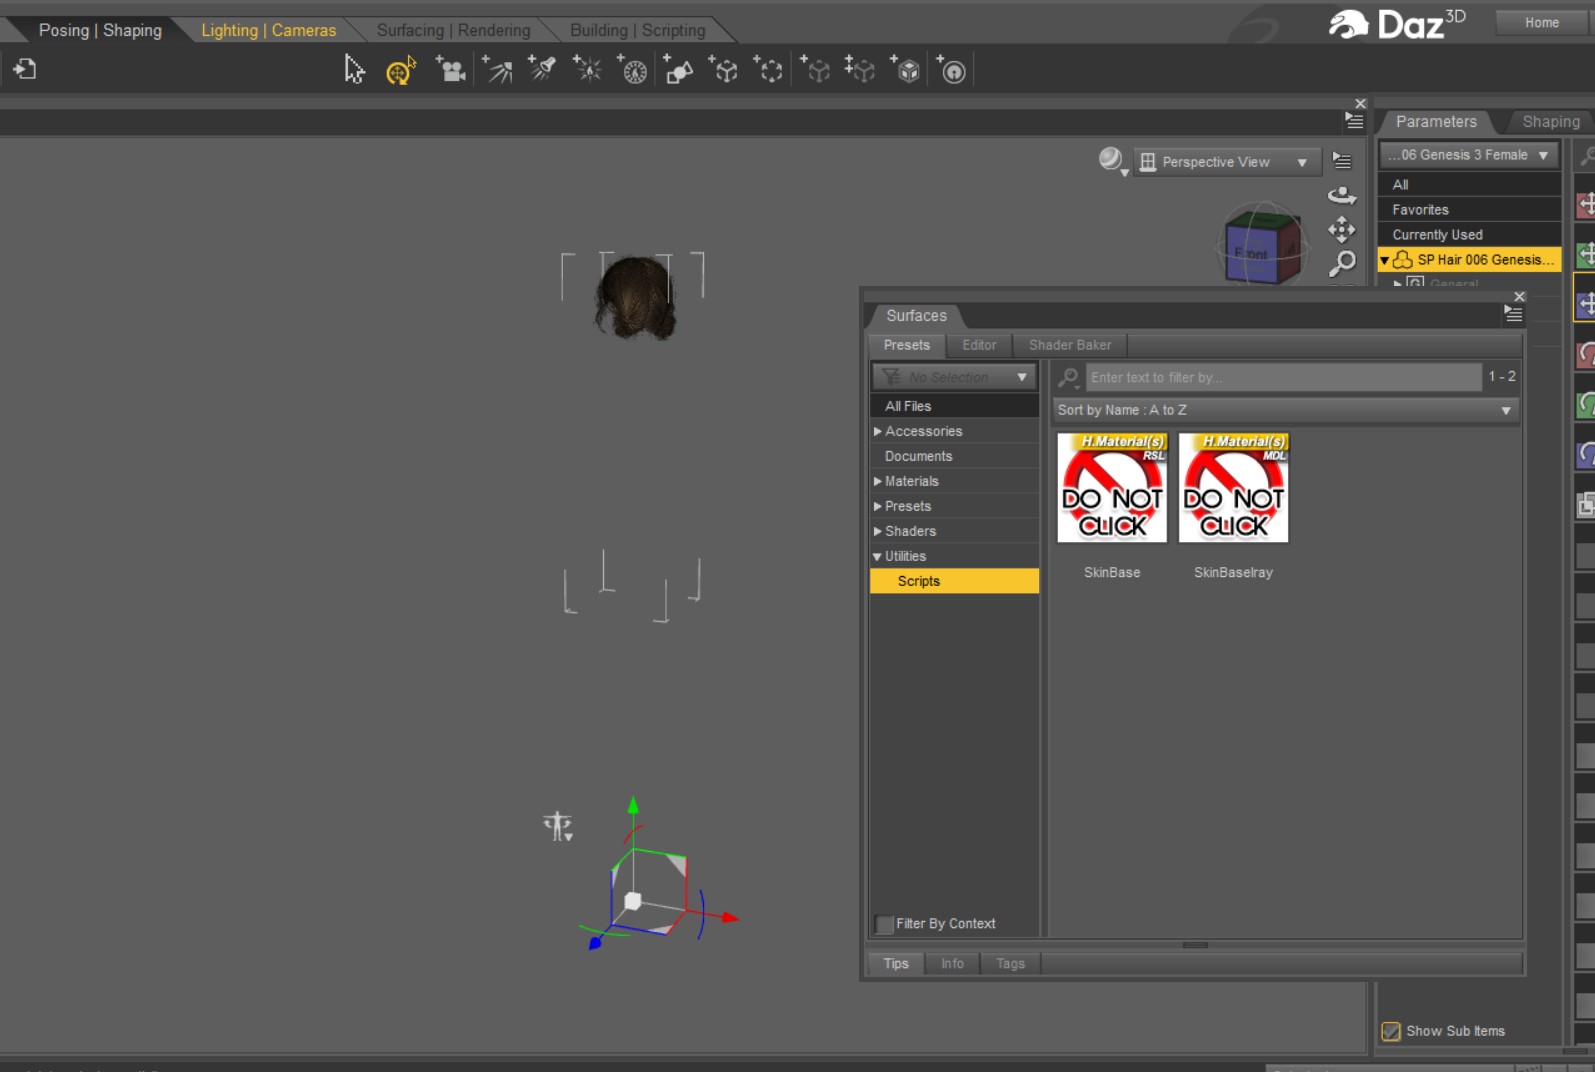Image resolution: width=1595 pixels, height=1072 pixels.
Task: Click the view cube in the viewport
Action: pos(1262,245)
